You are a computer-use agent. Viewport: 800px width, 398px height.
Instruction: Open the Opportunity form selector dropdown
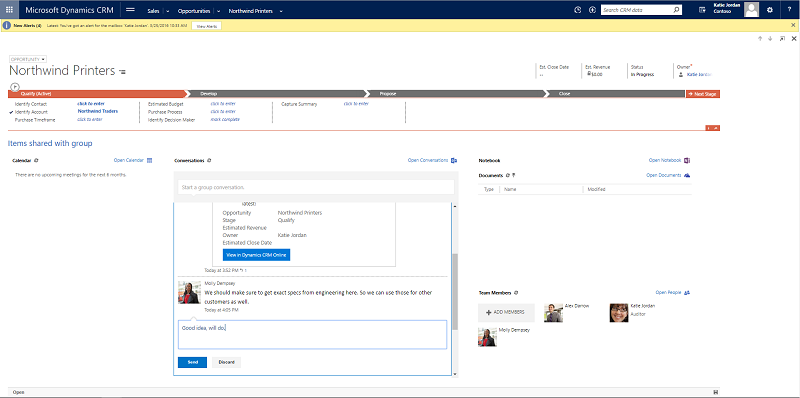[x=28, y=59]
